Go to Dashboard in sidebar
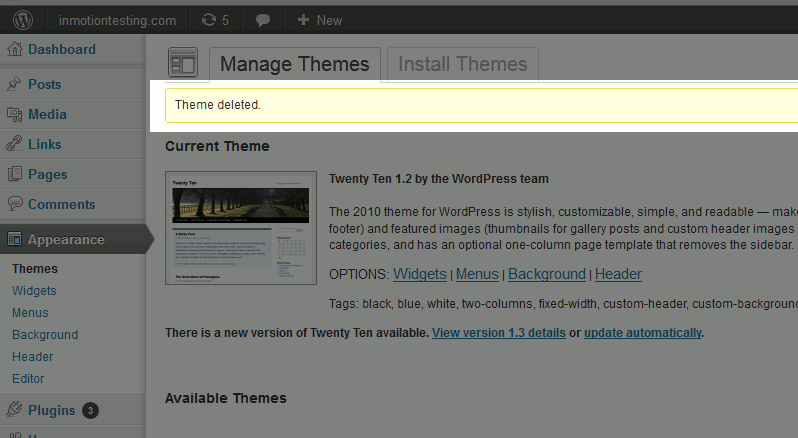This screenshot has height=438, width=798. [x=62, y=49]
